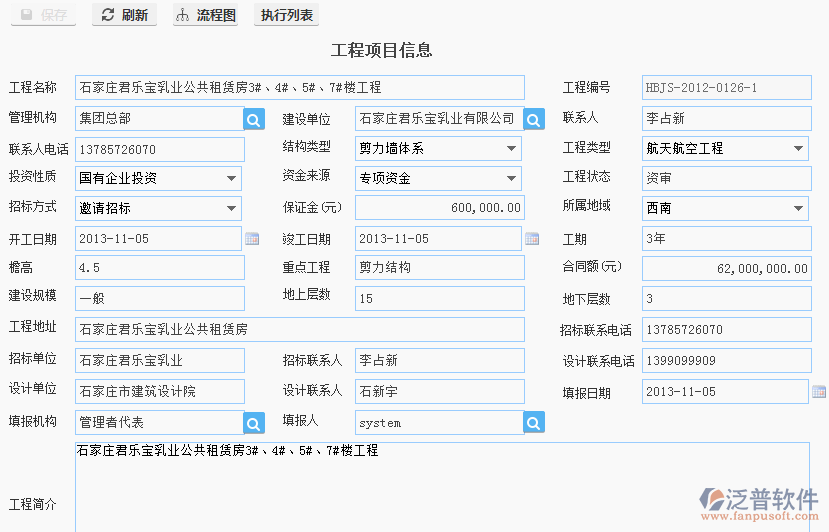829x532 pixels.
Task: Open the 资金来源 dropdown
Action: [511, 179]
